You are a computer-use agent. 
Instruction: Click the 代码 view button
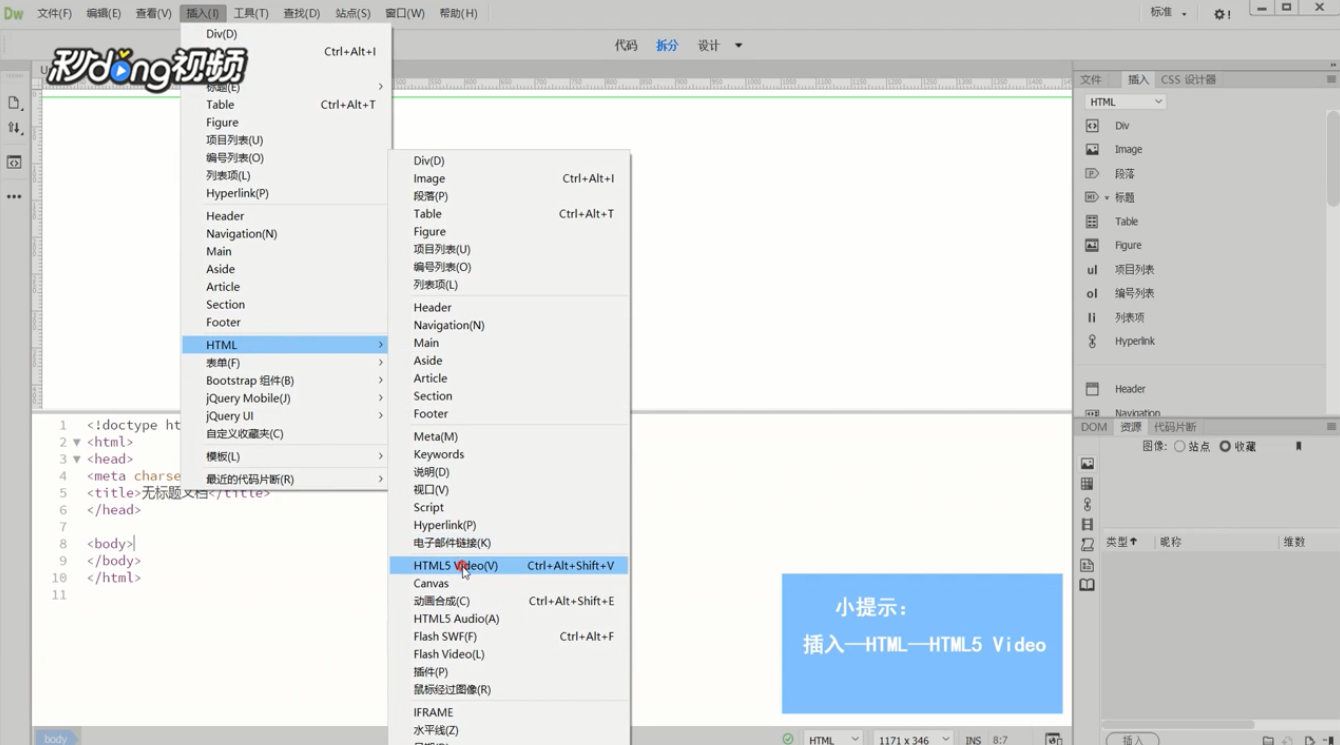click(626, 46)
